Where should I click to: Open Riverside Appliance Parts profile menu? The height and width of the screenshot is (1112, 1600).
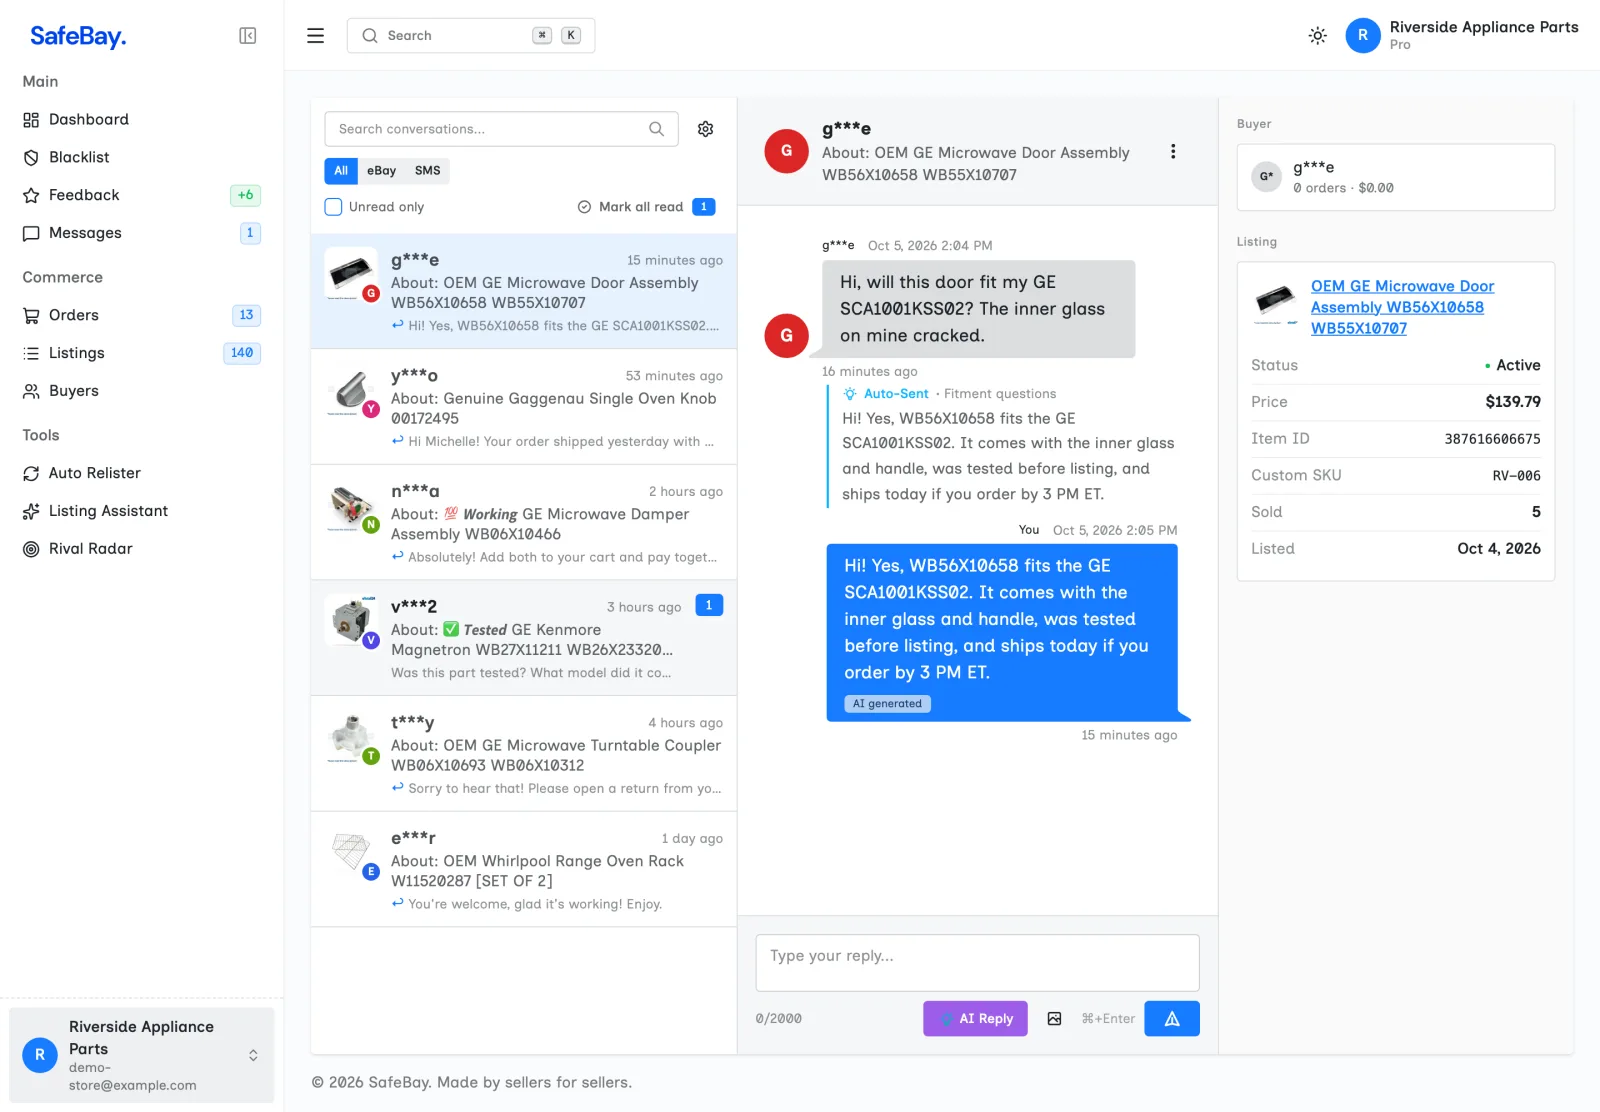[x=1462, y=35]
